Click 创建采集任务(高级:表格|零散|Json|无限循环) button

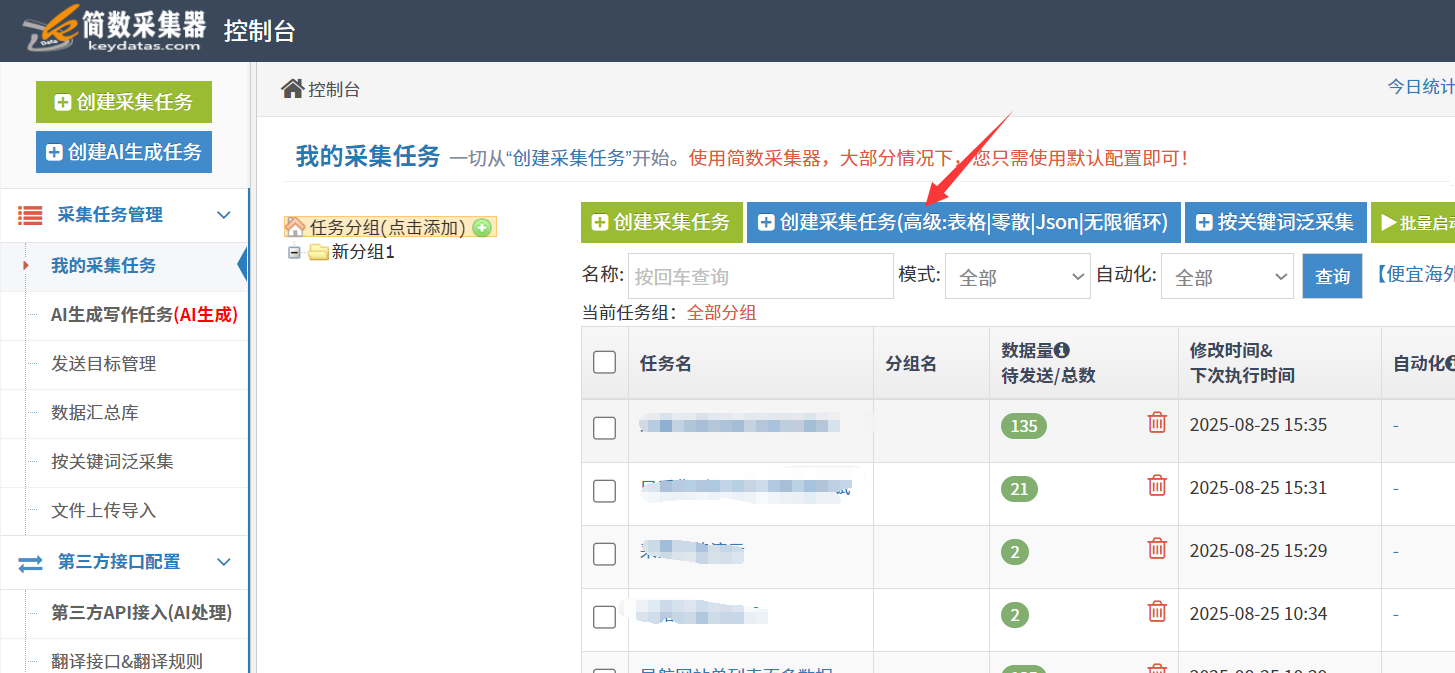coord(964,222)
